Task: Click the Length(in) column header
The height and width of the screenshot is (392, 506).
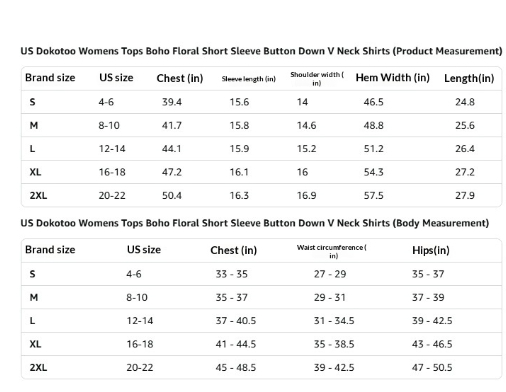Action: (x=469, y=78)
